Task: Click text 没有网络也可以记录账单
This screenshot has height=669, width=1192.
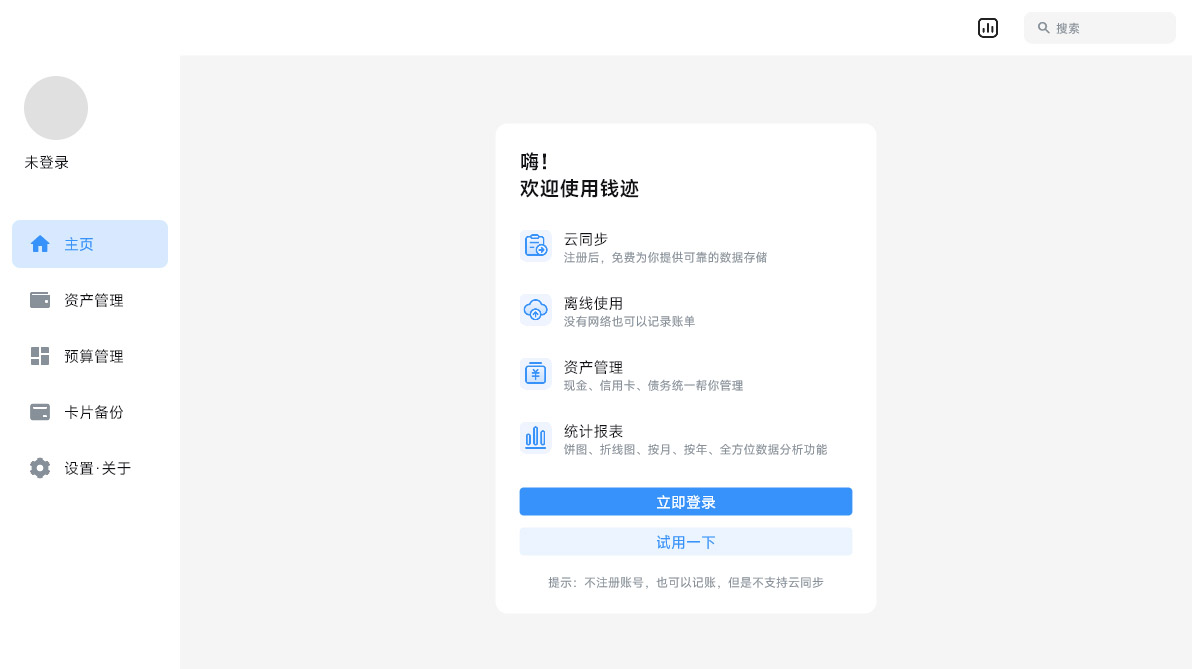Action: [629, 322]
